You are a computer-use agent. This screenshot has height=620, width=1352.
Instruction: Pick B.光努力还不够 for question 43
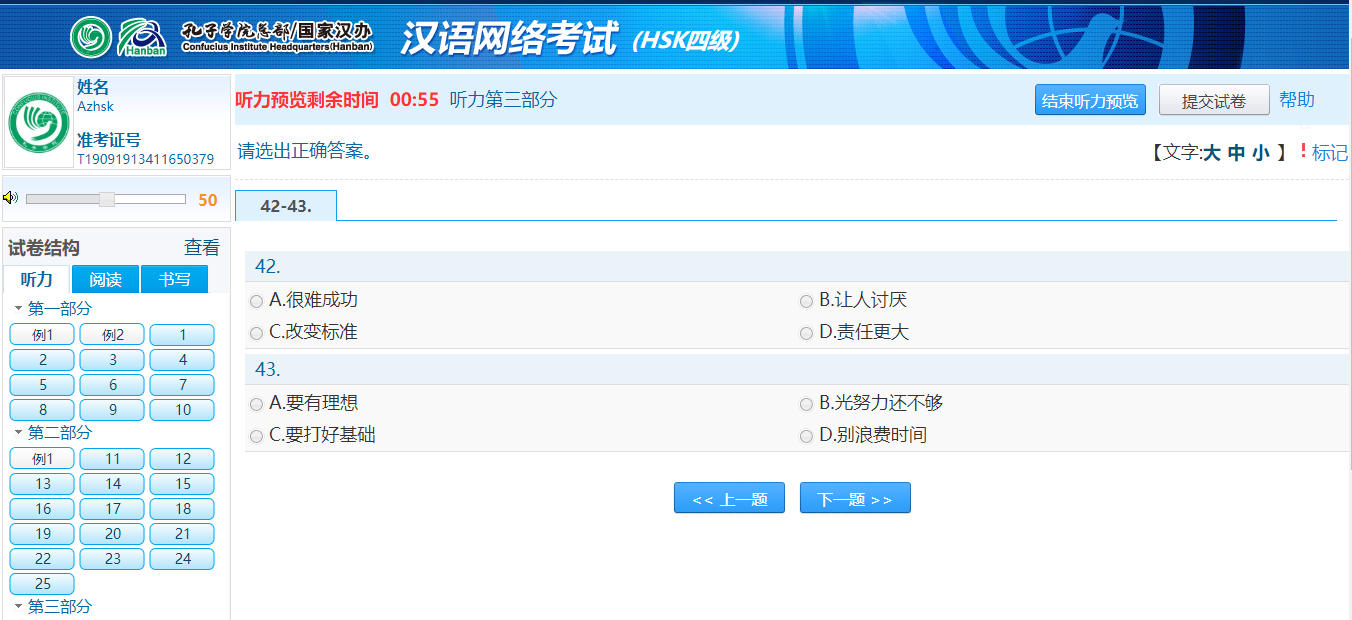(x=806, y=404)
